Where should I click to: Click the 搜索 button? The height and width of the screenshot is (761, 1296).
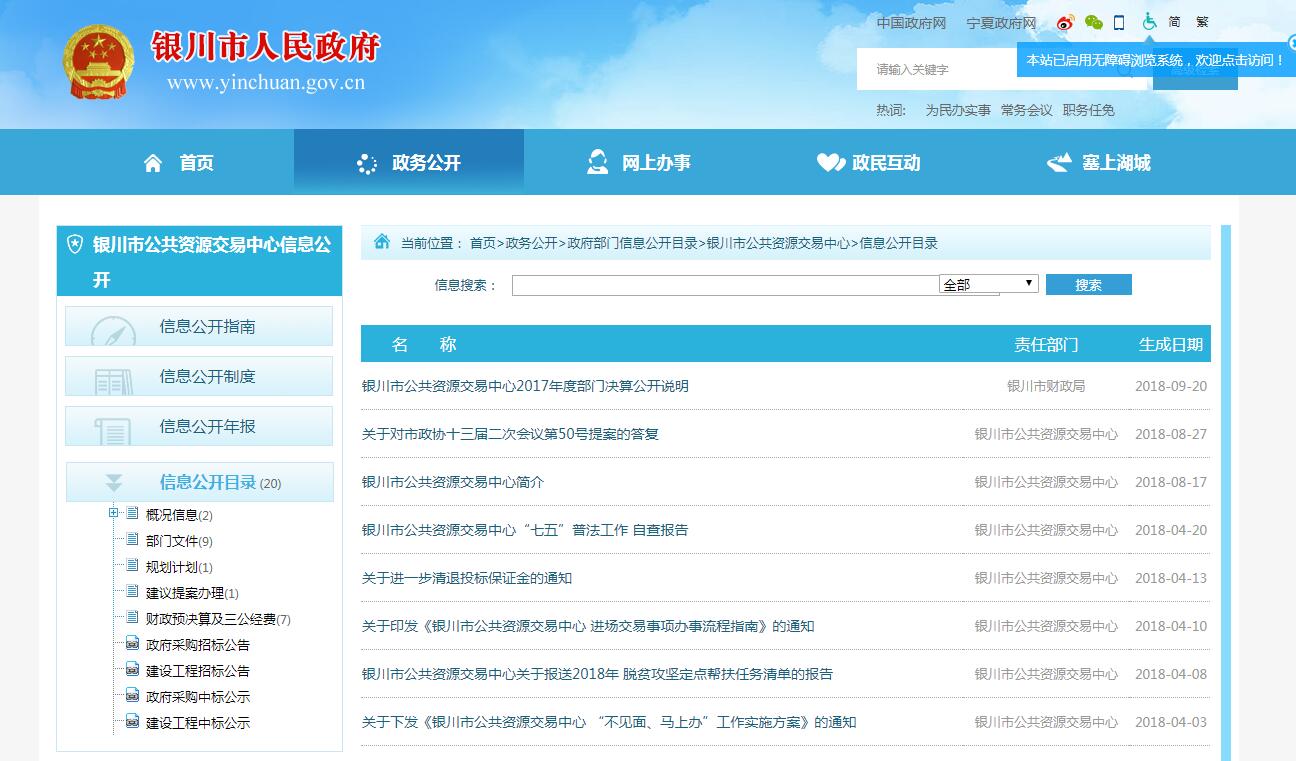(1088, 285)
